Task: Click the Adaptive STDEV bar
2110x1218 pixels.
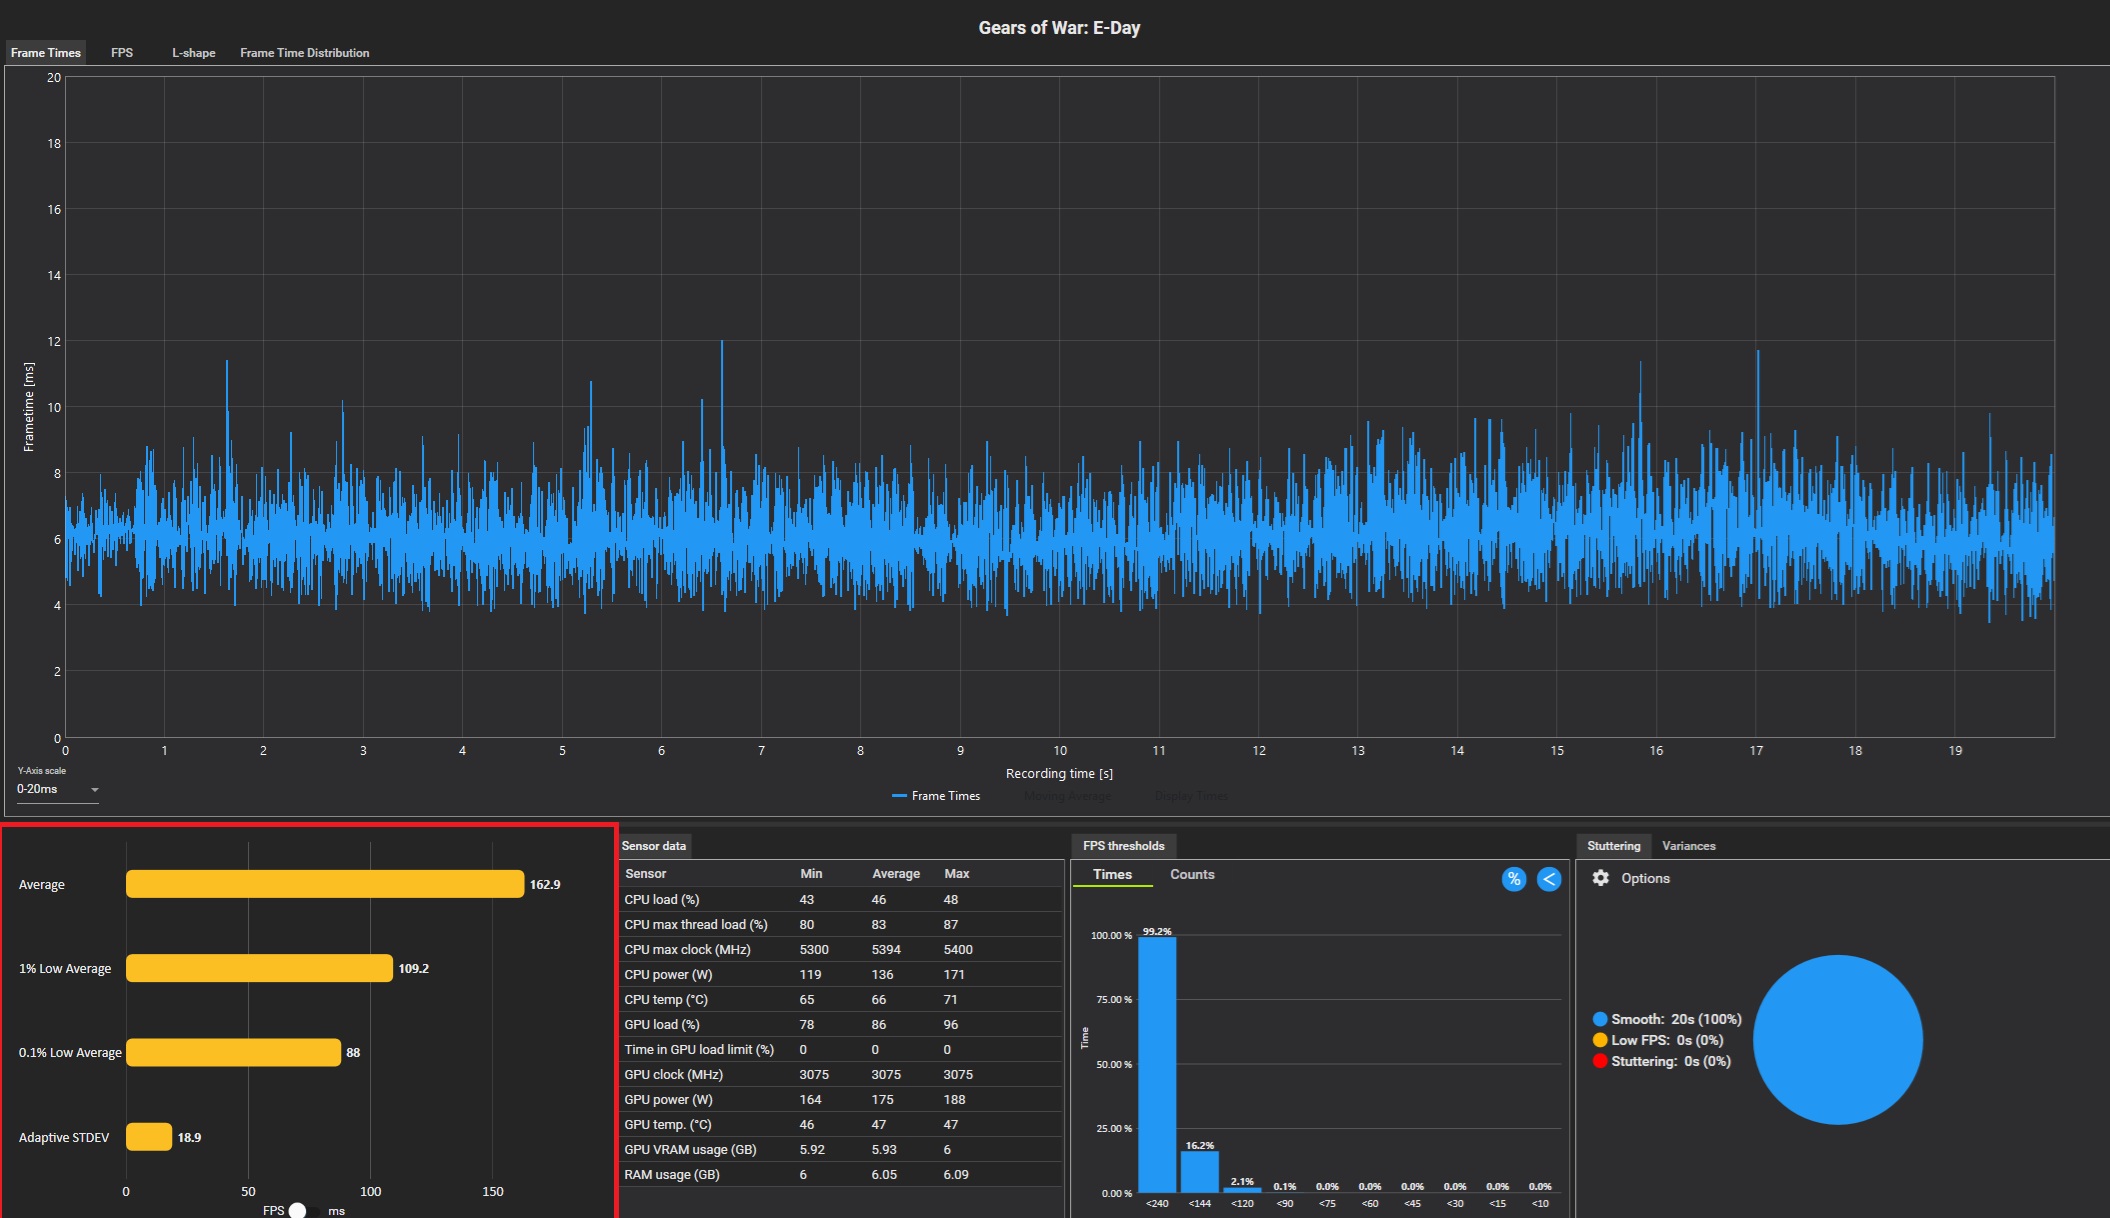Action: click(x=149, y=1137)
